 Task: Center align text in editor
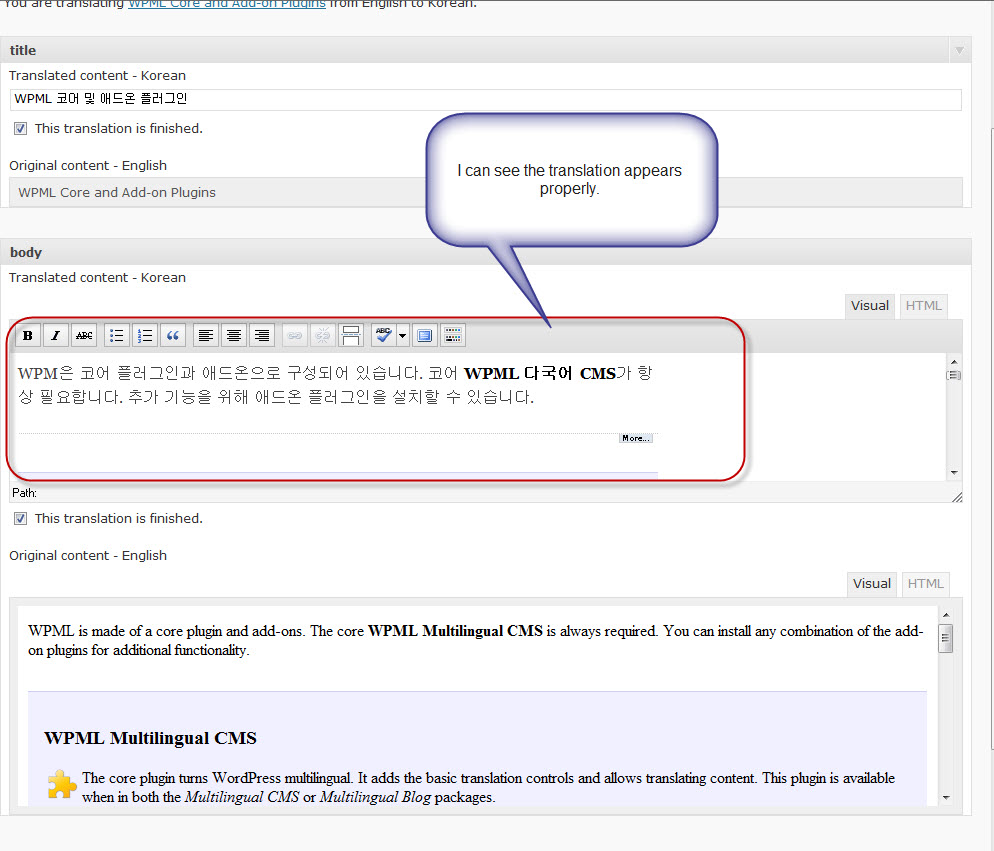point(233,335)
